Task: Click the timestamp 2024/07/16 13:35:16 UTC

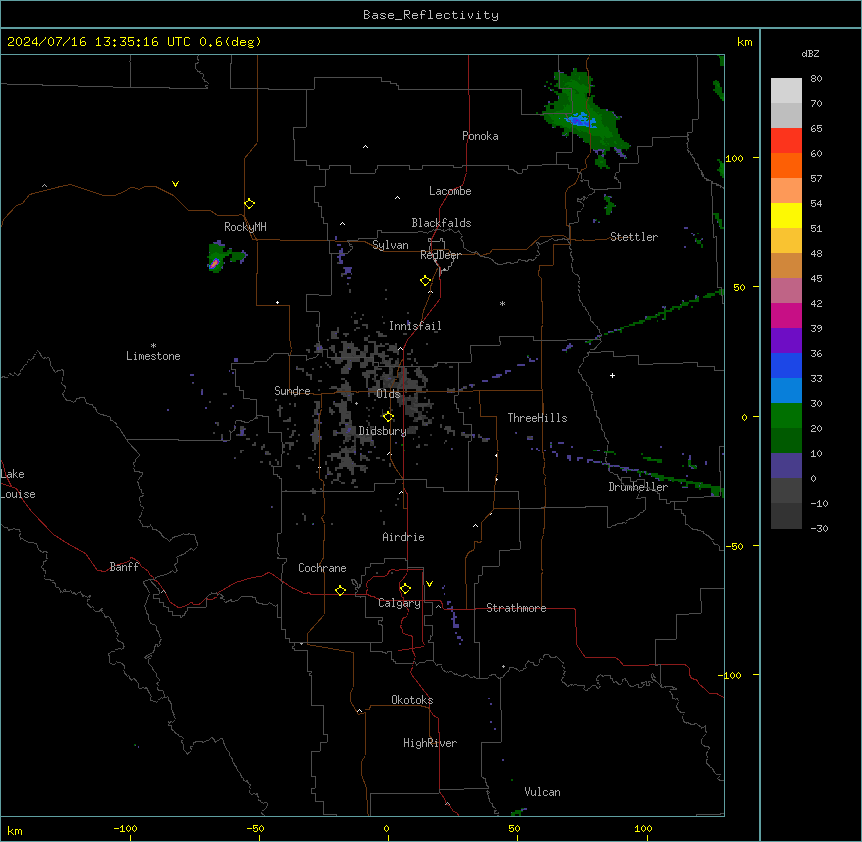Action: coord(98,42)
